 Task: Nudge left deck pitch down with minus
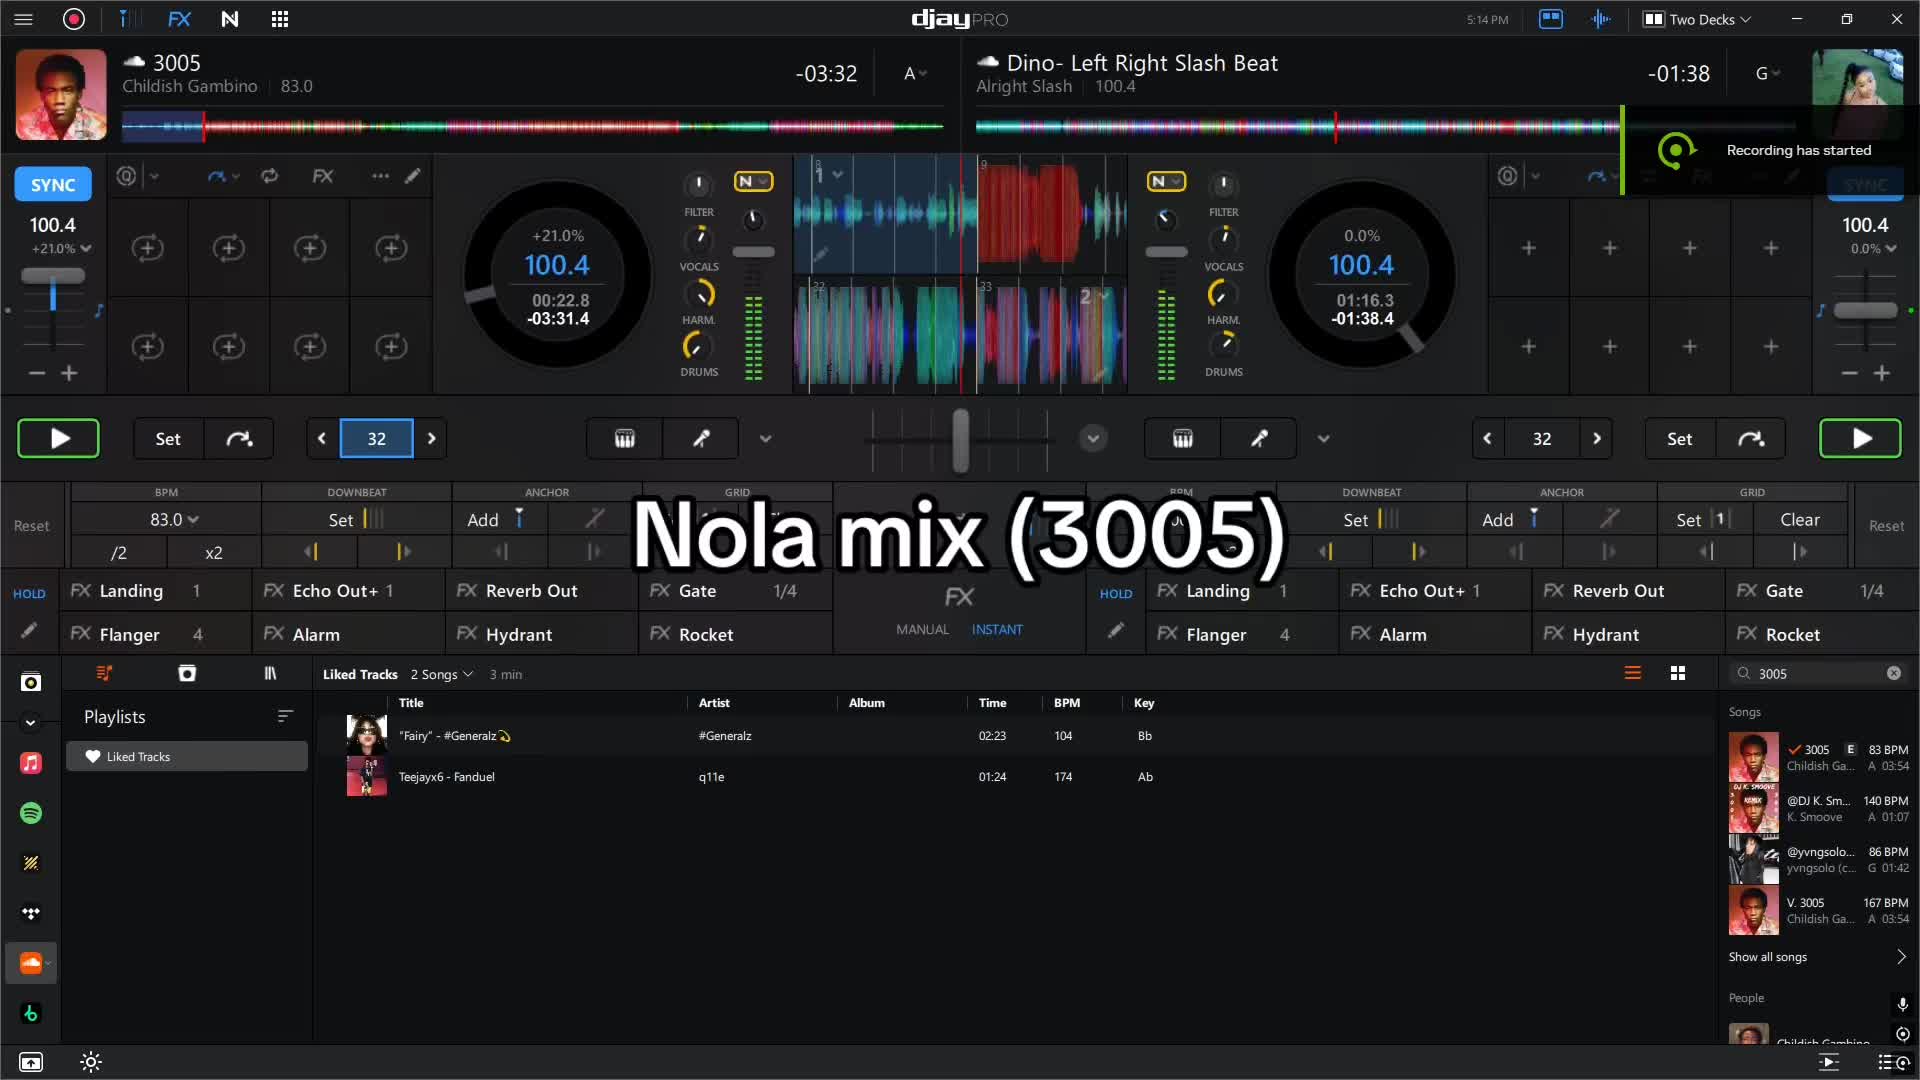37,373
